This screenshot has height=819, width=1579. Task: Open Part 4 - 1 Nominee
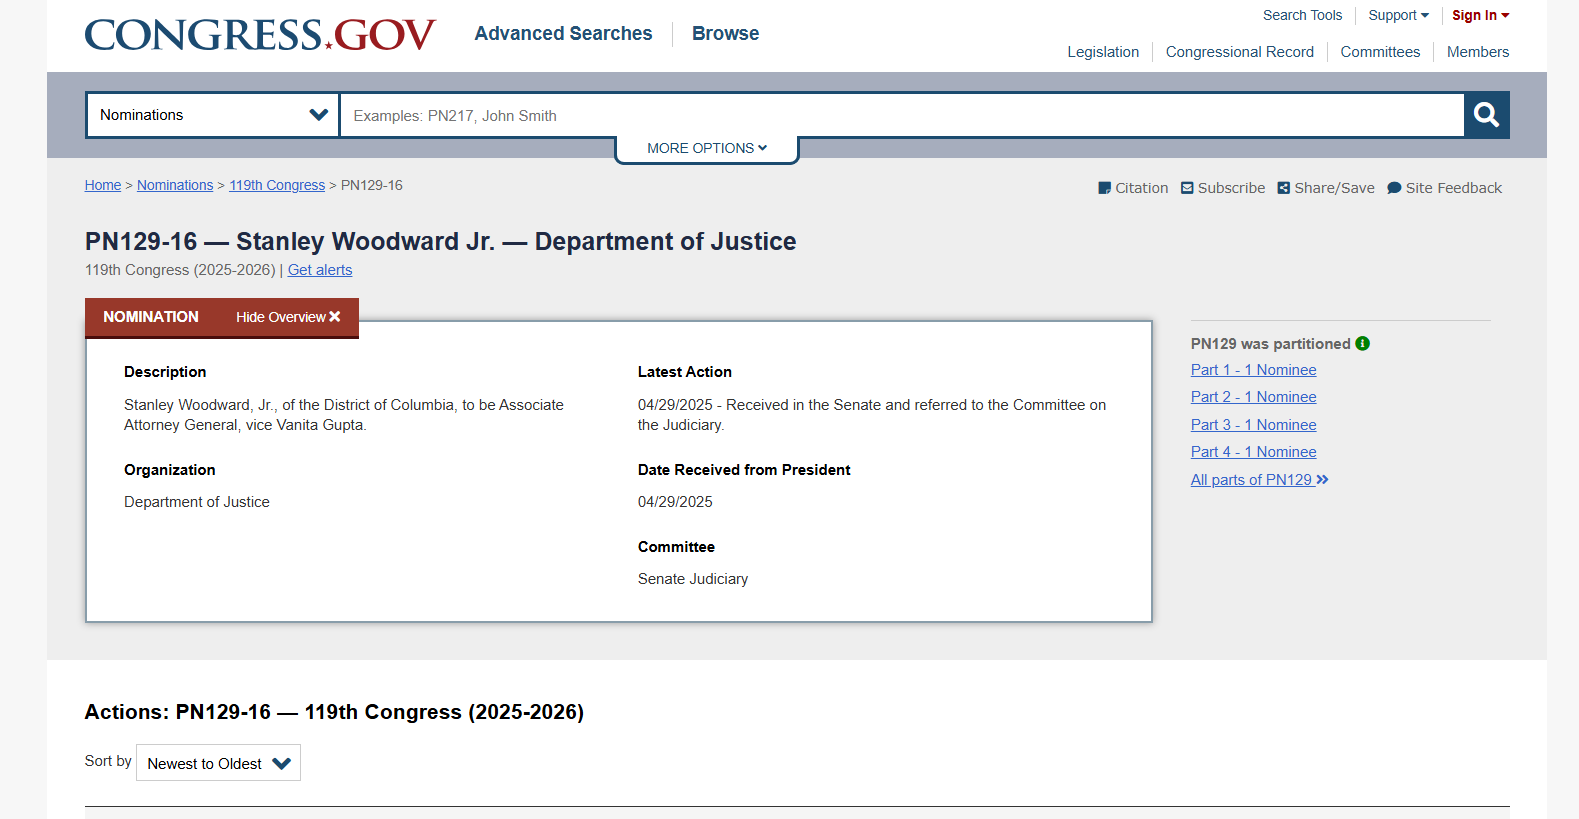click(x=1253, y=452)
